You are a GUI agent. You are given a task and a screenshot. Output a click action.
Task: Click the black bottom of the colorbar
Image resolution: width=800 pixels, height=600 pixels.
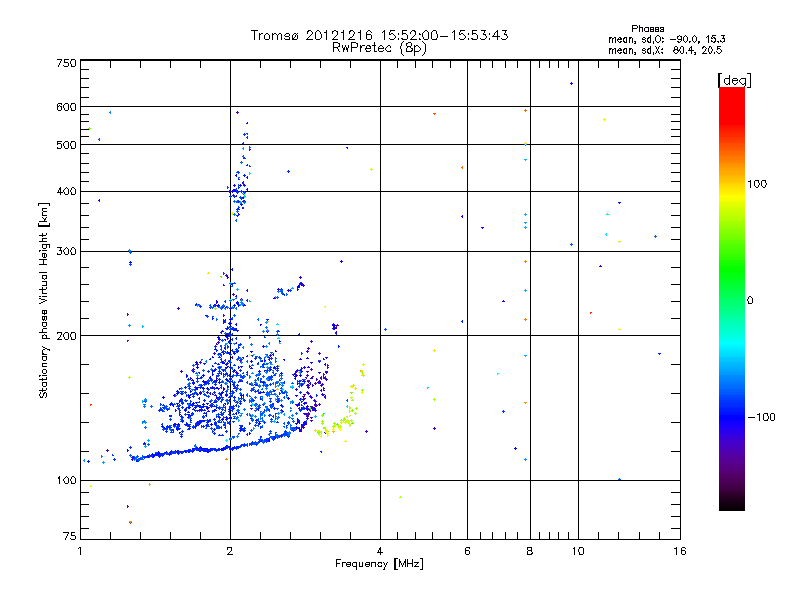(732, 503)
